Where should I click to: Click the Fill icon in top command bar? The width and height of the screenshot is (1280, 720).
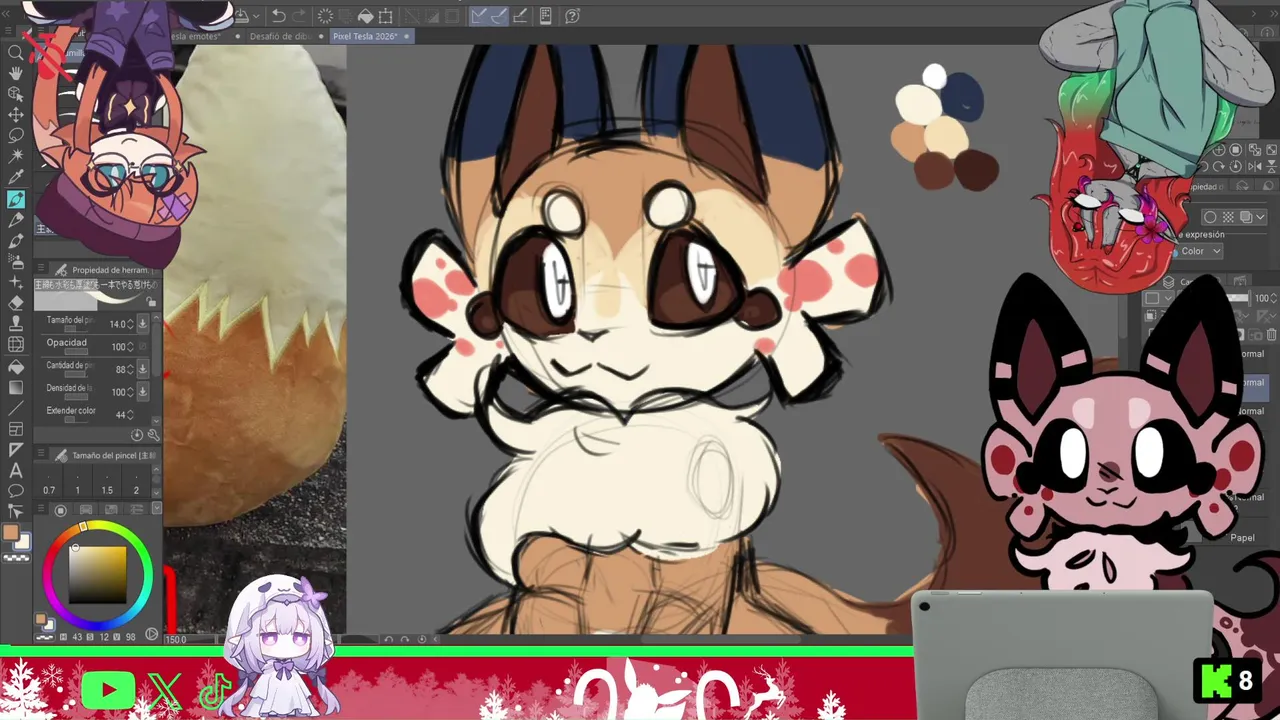pos(365,16)
